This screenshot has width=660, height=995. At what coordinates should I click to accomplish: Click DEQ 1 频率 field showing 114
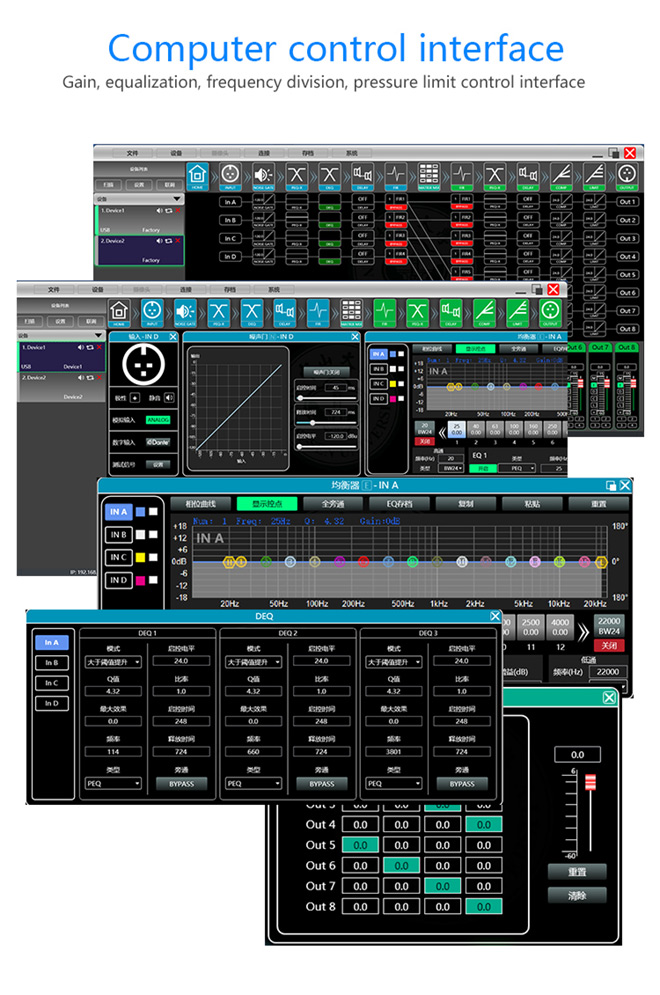pos(113,752)
